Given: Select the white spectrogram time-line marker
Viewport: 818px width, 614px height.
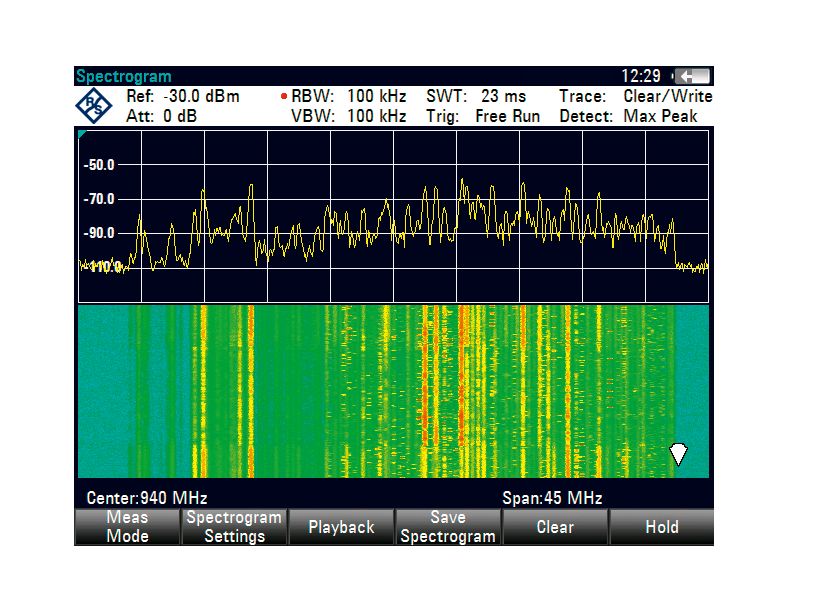Looking at the screenshot, I should (x=679, y=455).
